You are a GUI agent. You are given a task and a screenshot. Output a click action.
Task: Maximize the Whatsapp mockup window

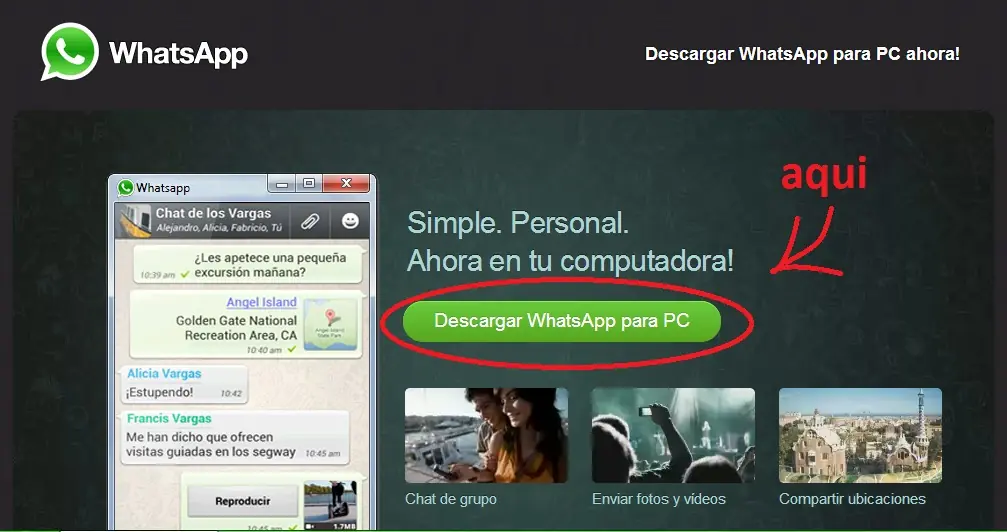(309, 184)
